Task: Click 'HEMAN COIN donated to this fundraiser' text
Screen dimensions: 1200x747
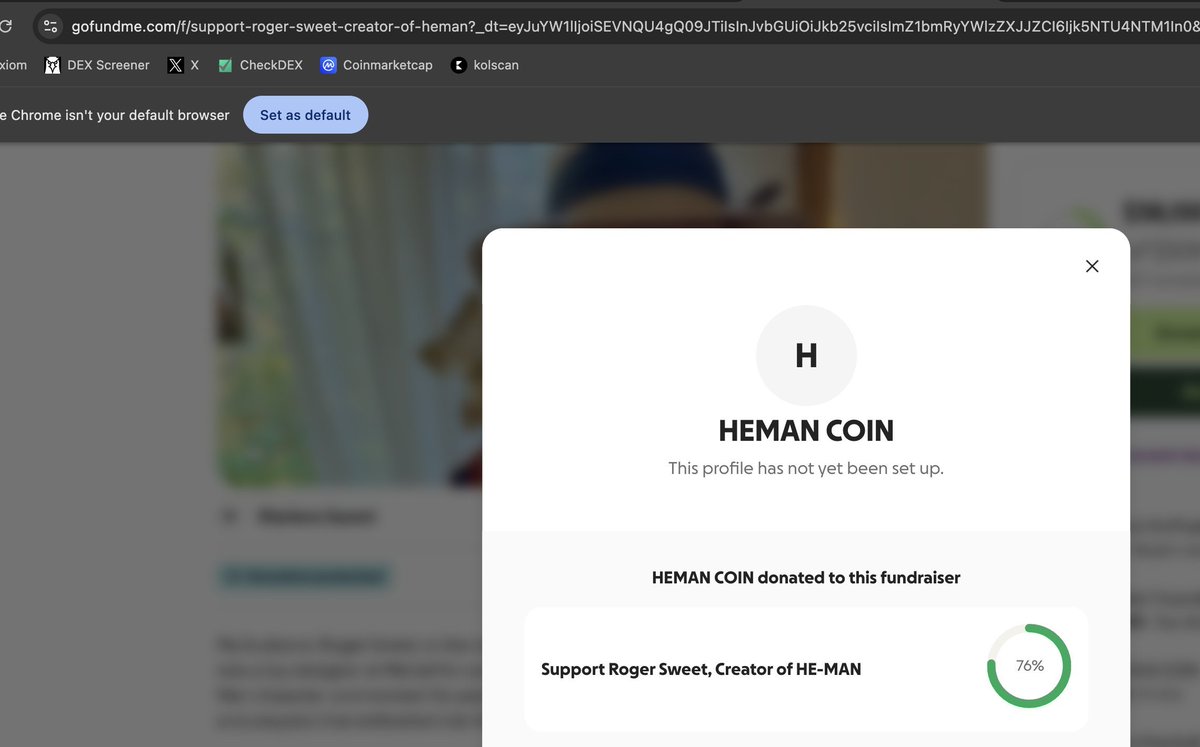Action: coord(806,577)
